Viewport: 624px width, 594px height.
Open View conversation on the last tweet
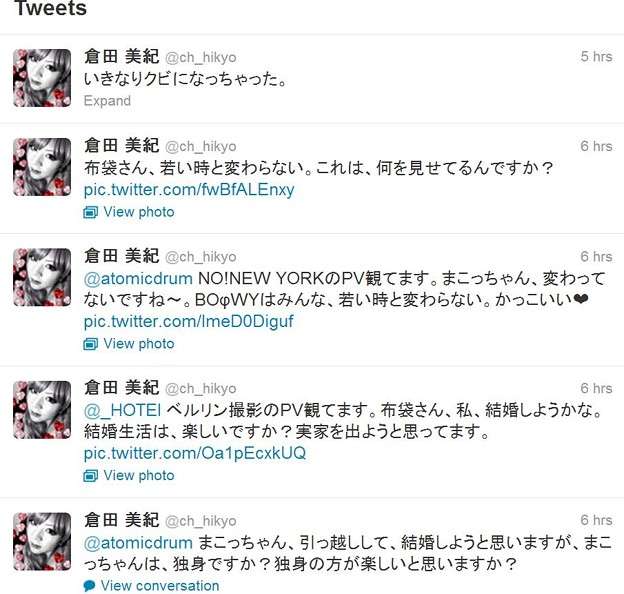[x=160, y=586]
